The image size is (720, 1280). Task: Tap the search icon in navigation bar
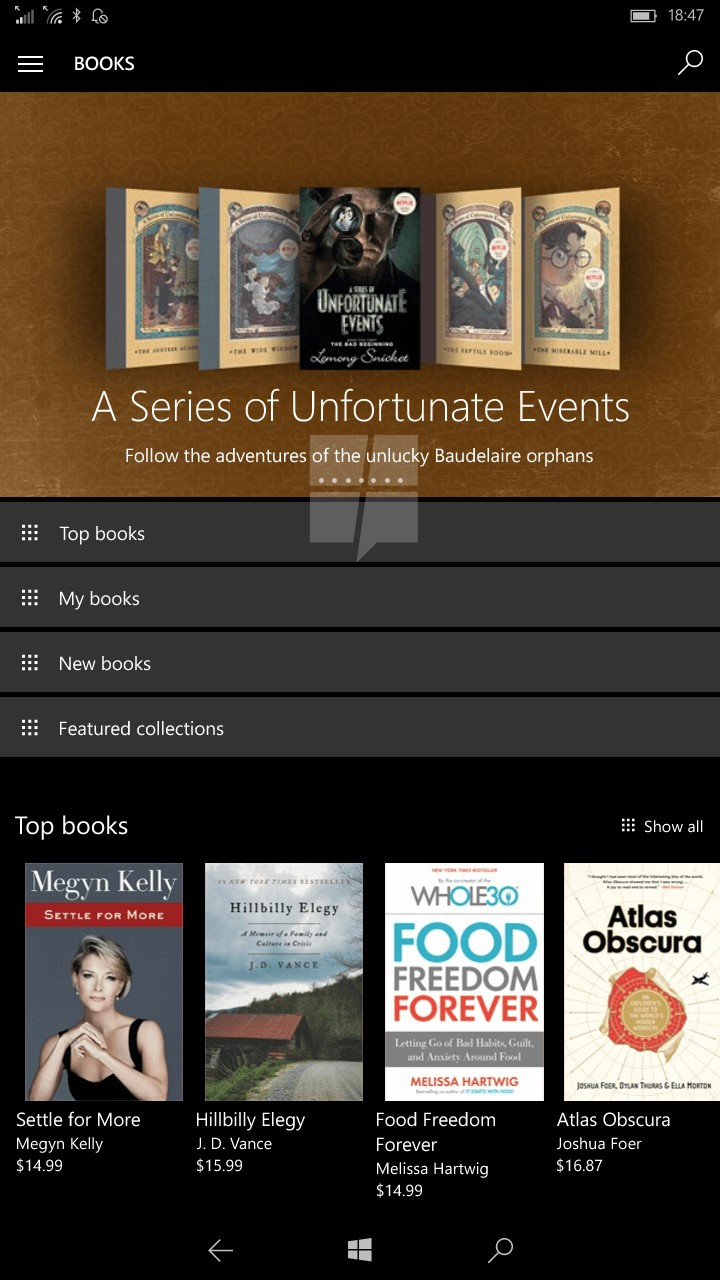point(500,1249)
